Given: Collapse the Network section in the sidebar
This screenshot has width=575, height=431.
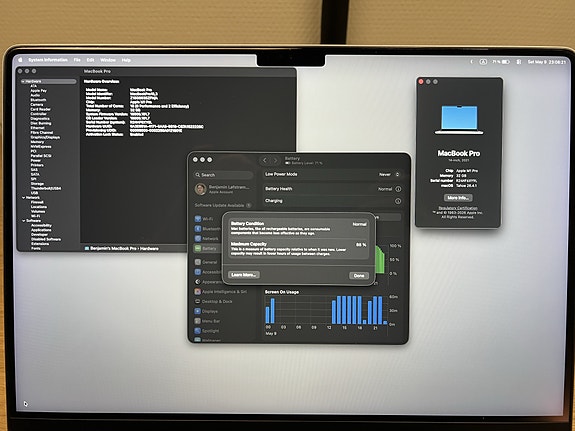Looking at the screenshot, I should click(x=23, y=198).
